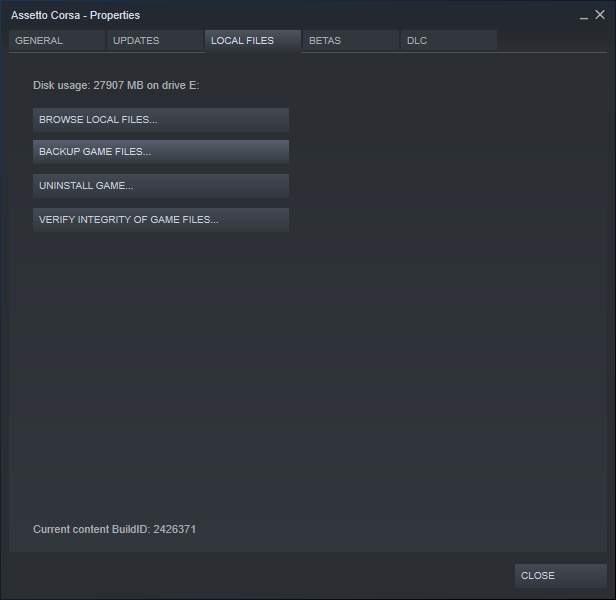Verify integrity of game files
Screen dimensions: 616x600
pos(161,220)
